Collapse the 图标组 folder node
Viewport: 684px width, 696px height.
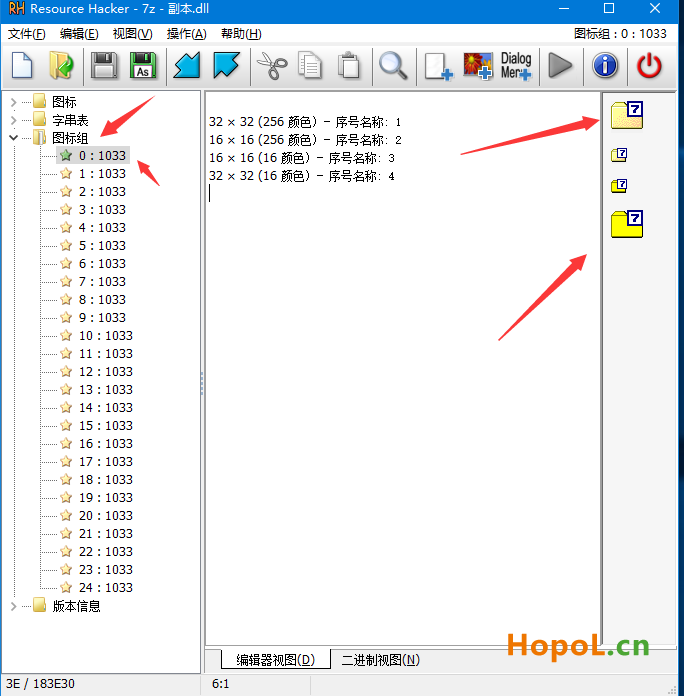click(13, 138)
